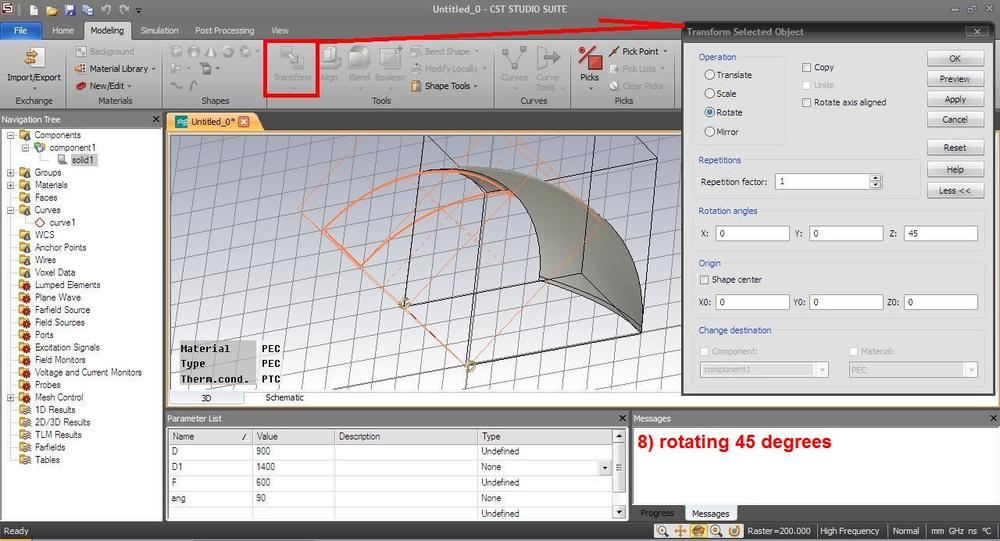Select the Mirror operation radio button
Viewport: 1000px width, 541px height.
(709, 131)
